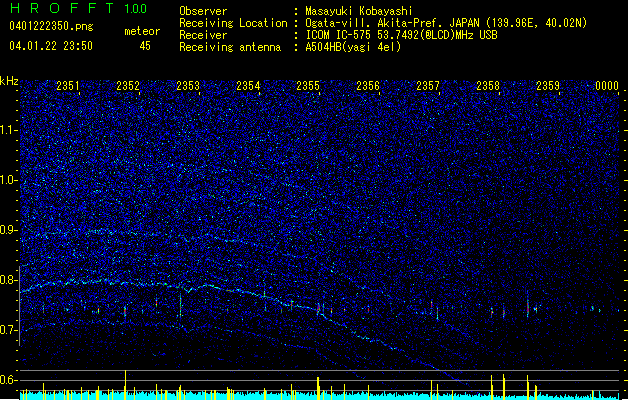
Task: Click the 0.9 kHz axis label
Action: (x=9, y=230)
